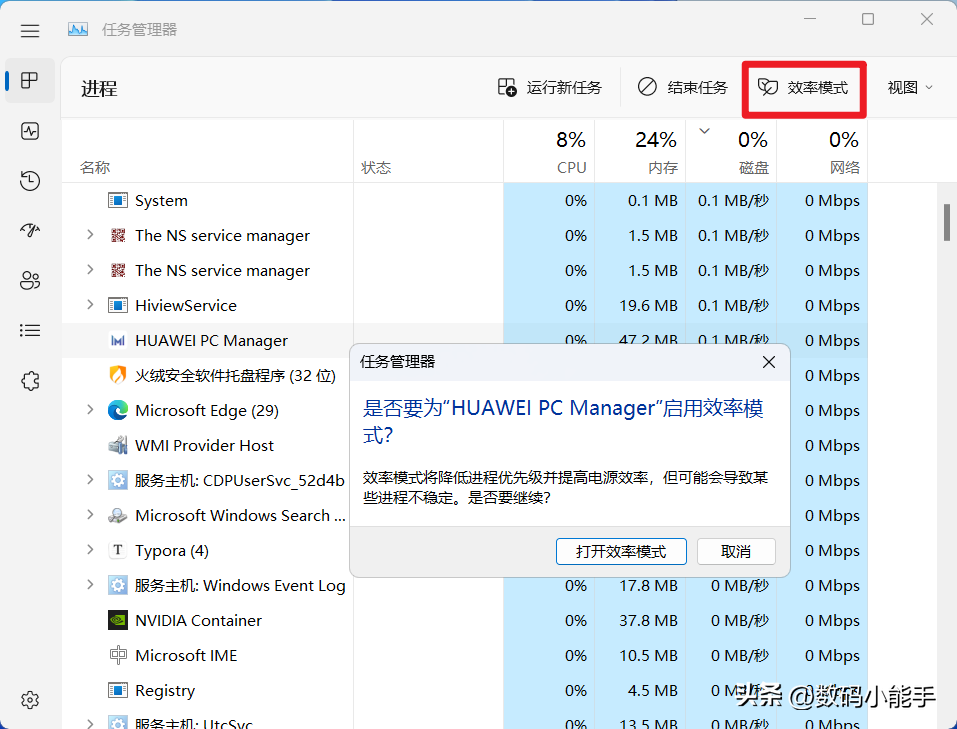Open the Users page in sidebar
Screen dimensions: 957x729
[30, 281]
